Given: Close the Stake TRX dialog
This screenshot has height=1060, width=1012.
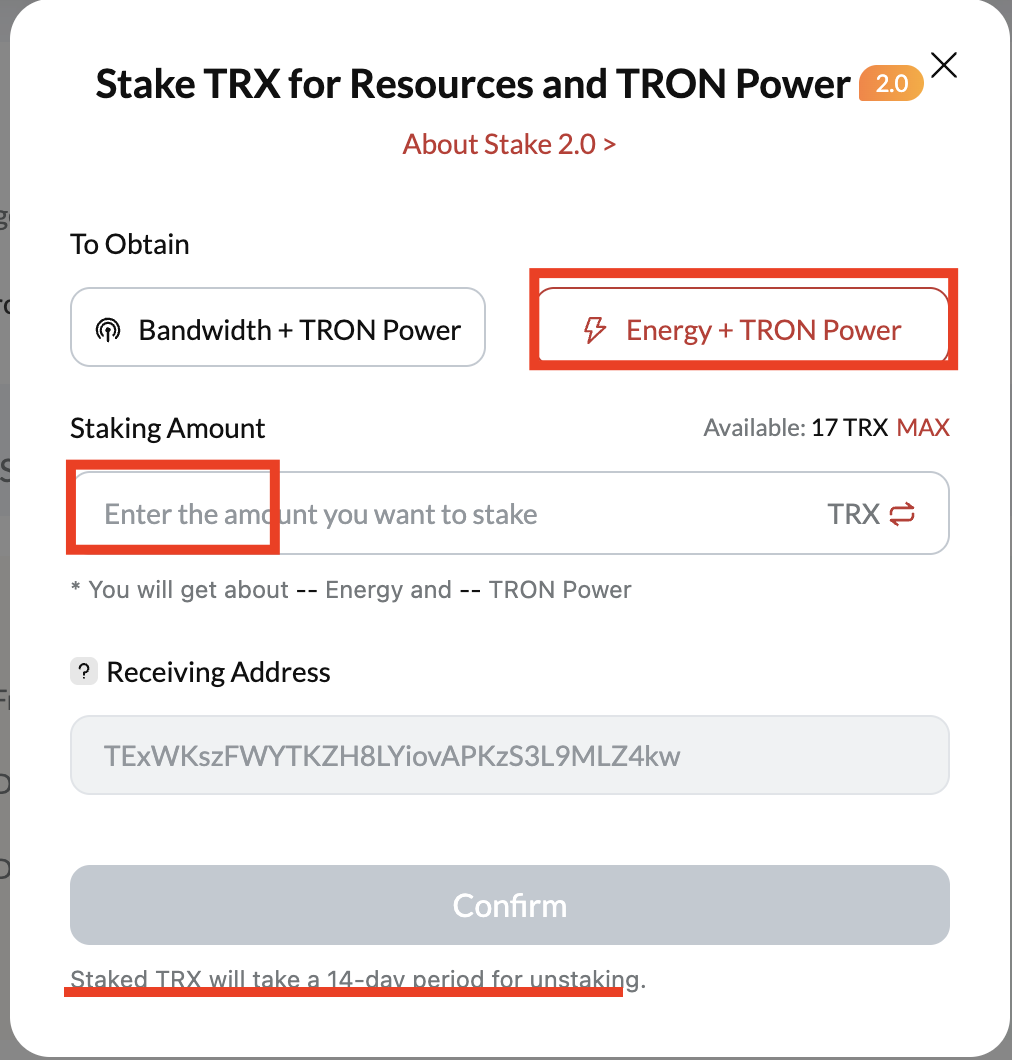Looking at the screenshot, I should [944, 66].
